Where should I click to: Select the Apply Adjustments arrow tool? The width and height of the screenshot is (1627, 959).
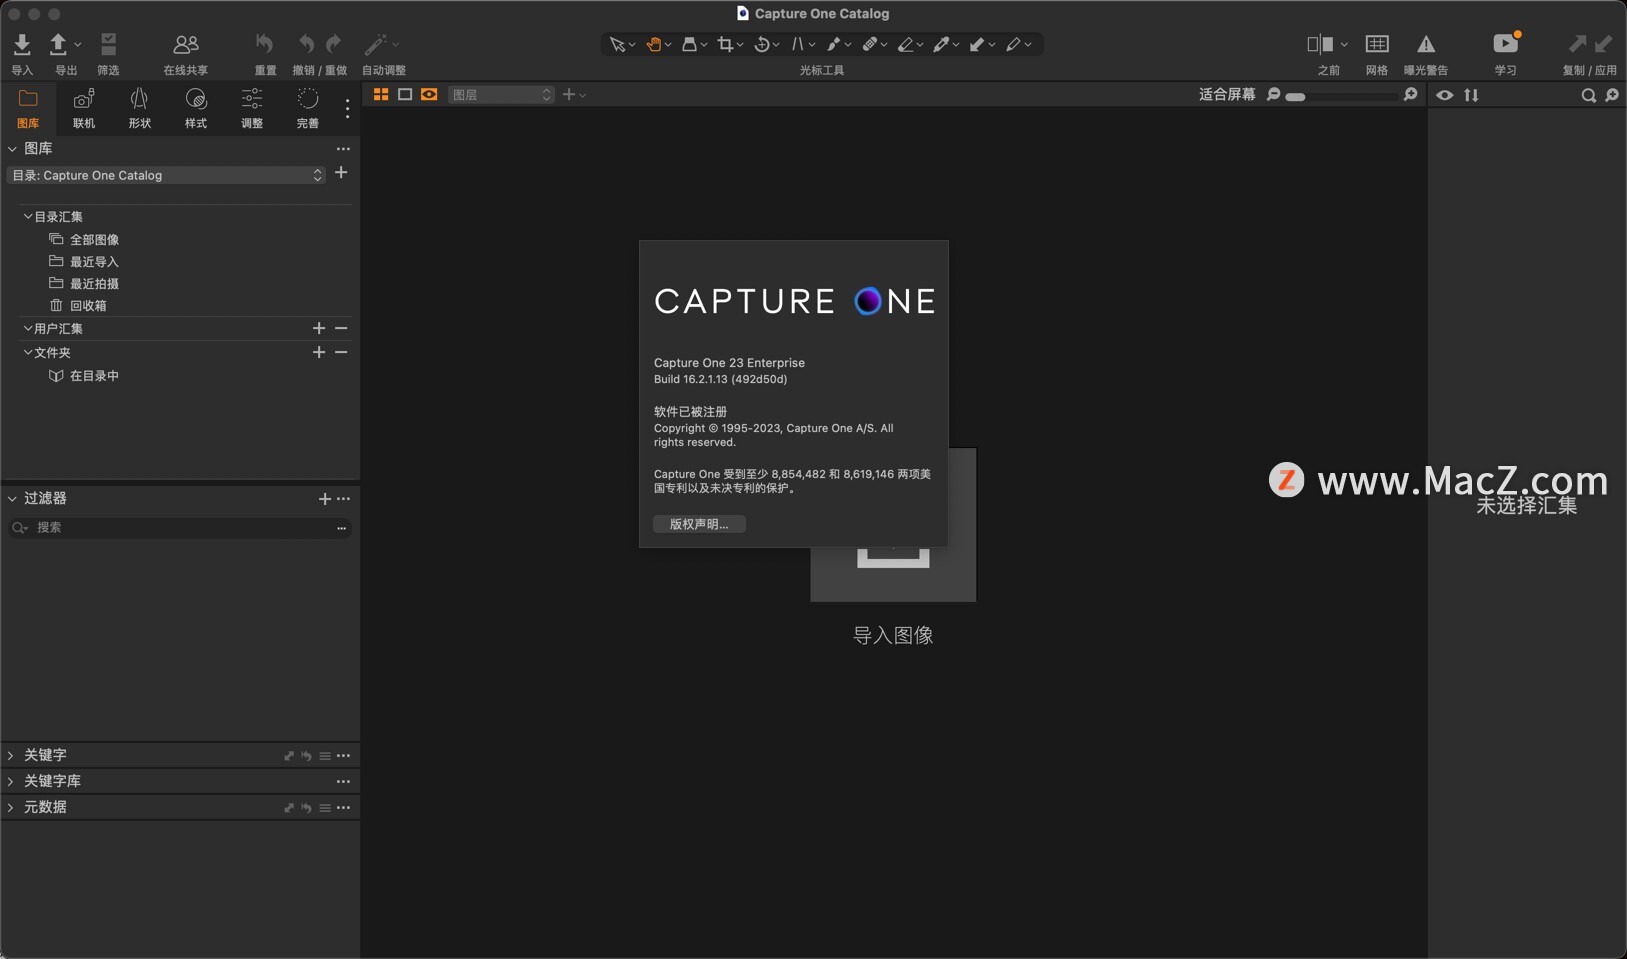click(x=978, y=44)
